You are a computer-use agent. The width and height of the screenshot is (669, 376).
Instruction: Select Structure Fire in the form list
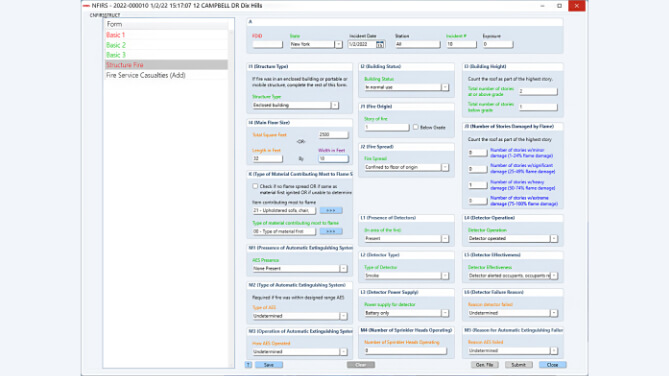pos(166,65)
